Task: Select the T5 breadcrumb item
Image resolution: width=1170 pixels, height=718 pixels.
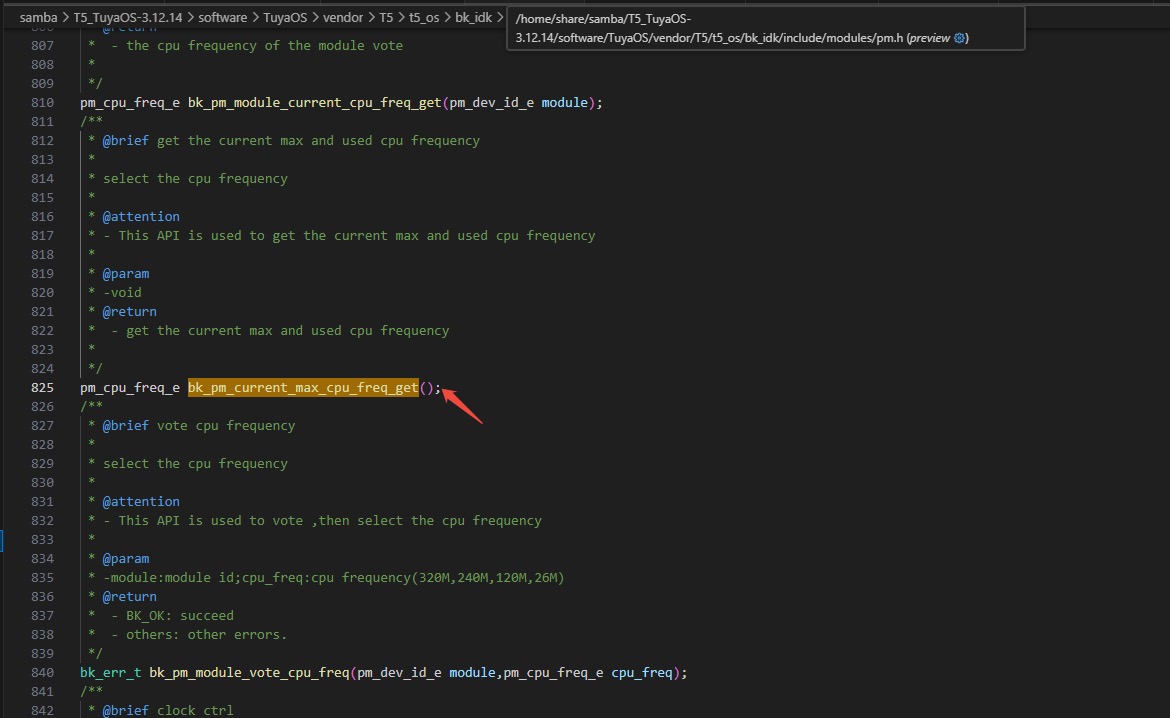Action: 386,18
